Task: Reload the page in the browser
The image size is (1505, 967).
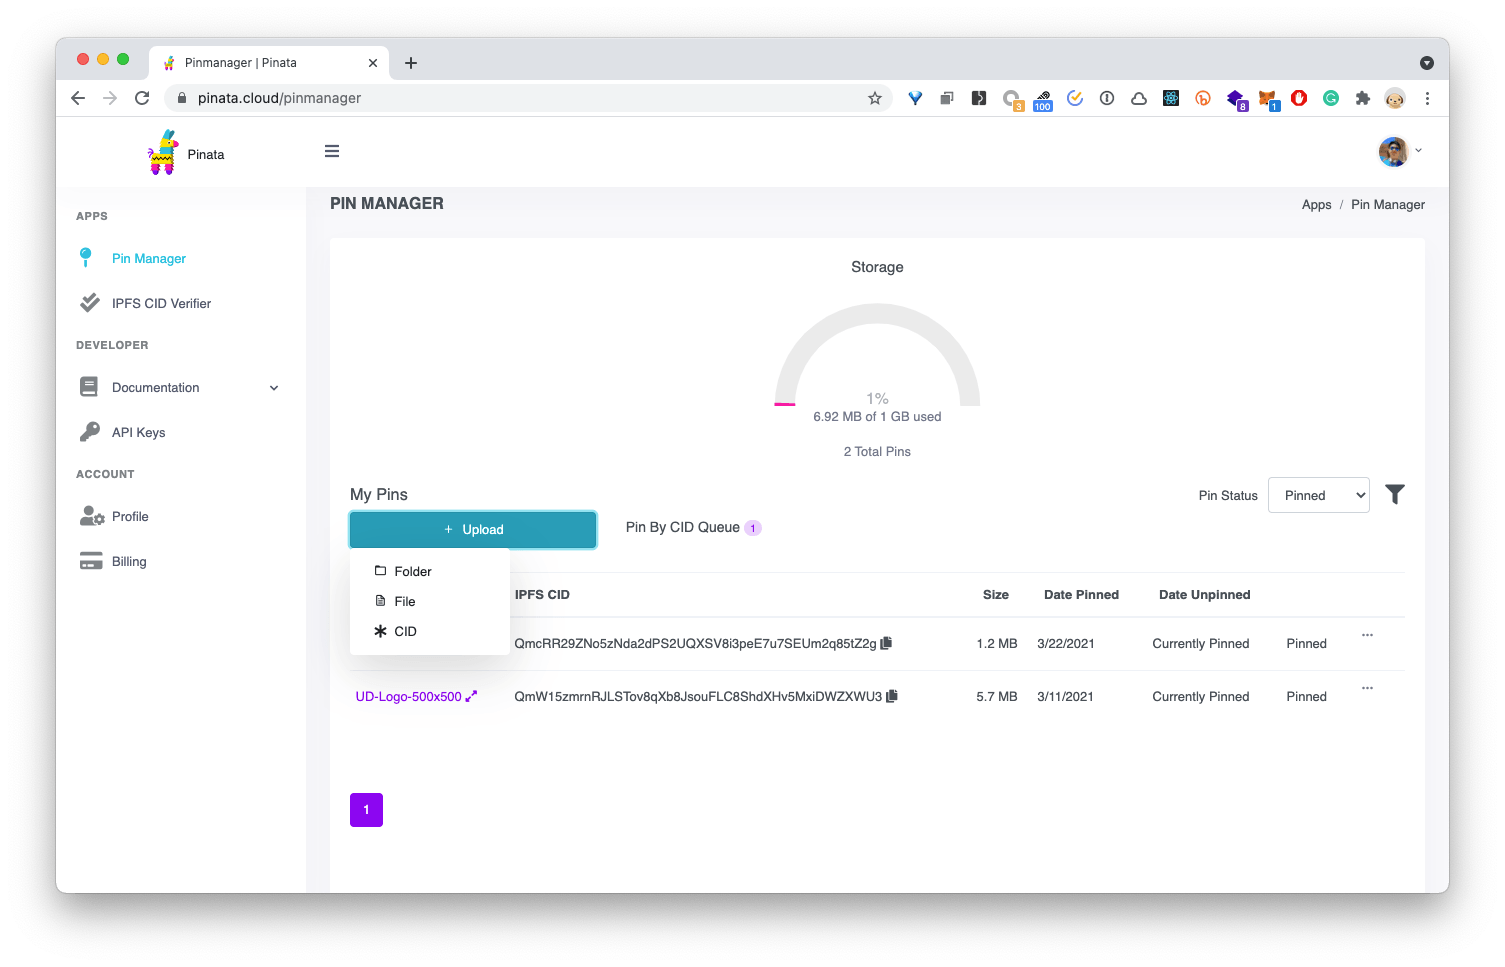Action: [142, 98]
